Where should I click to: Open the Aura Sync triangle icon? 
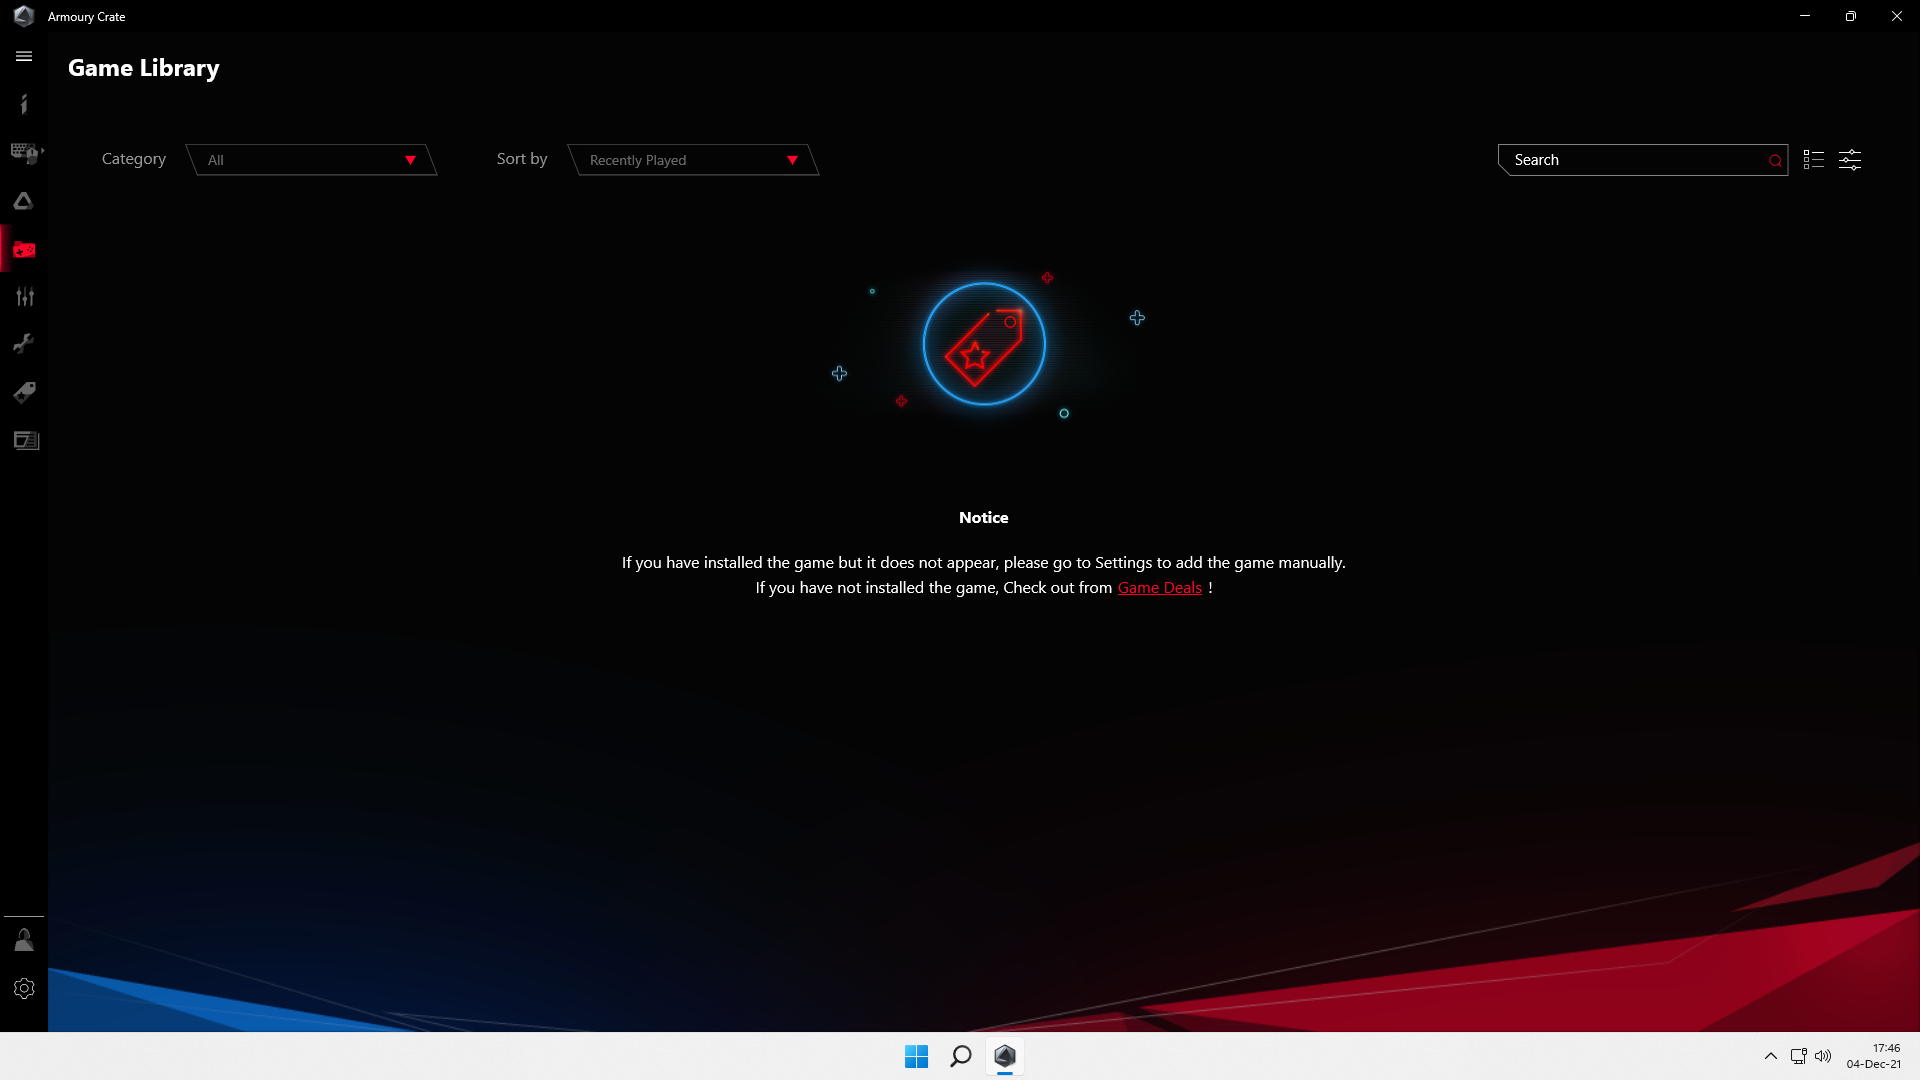[x=24, y=201]
